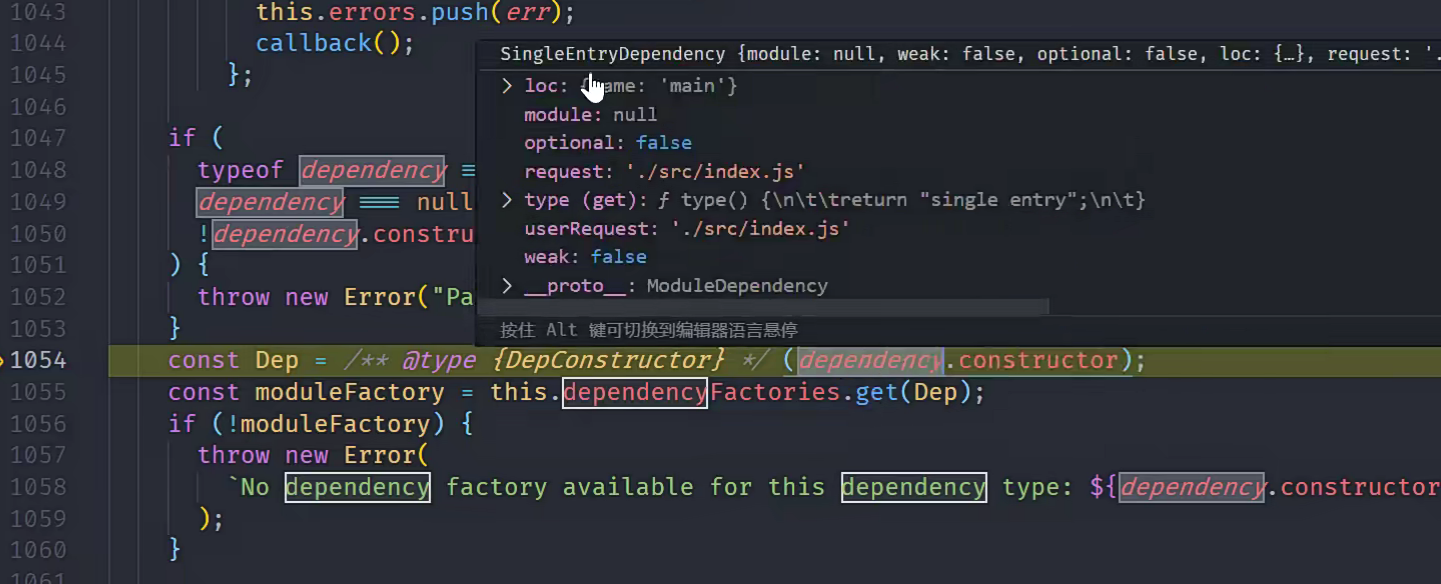The image size is (1441, 584).
Task: Expand the loc property in hover
Action: pos(507,86)
